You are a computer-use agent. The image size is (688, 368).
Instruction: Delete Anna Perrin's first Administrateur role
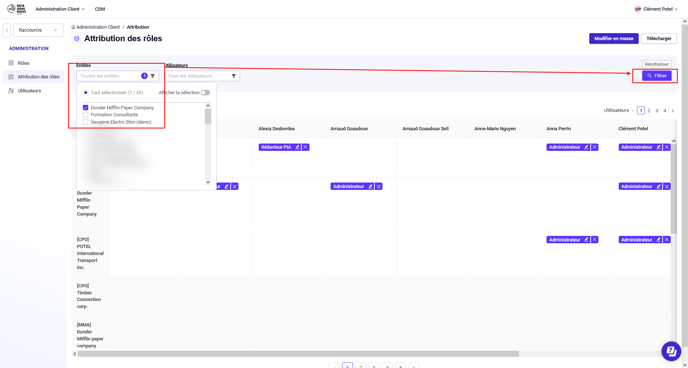[594, 147]
